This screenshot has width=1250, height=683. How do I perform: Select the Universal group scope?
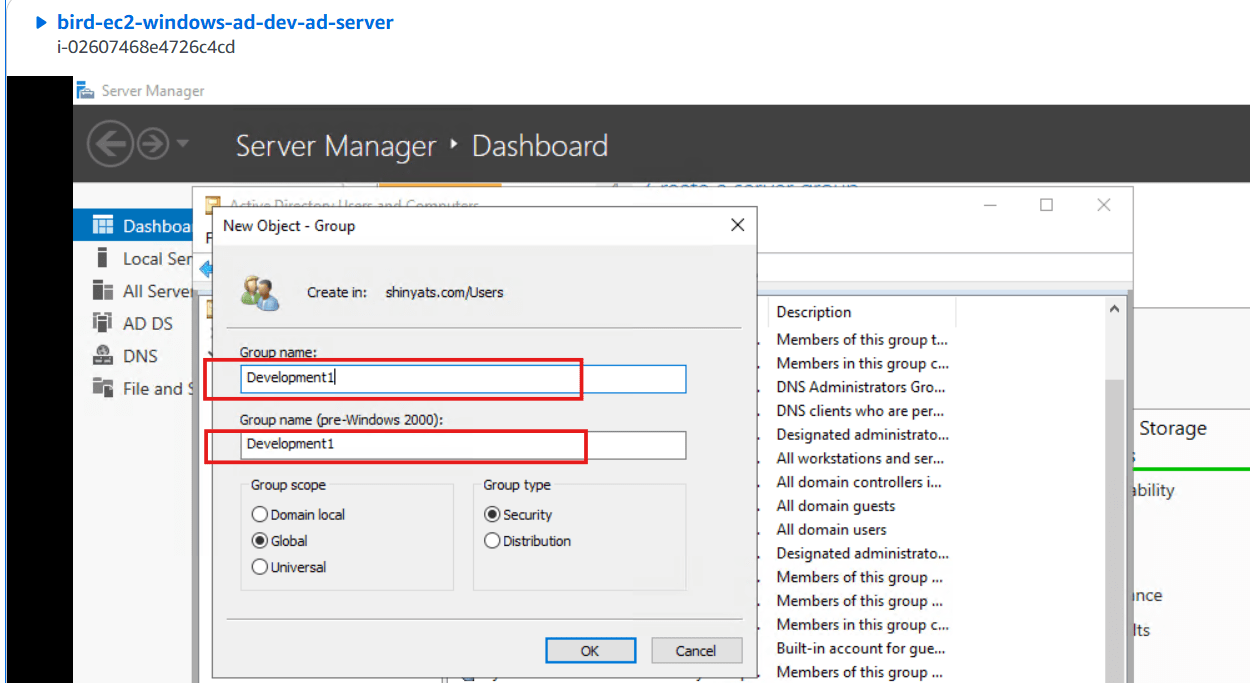pos(260,567)
